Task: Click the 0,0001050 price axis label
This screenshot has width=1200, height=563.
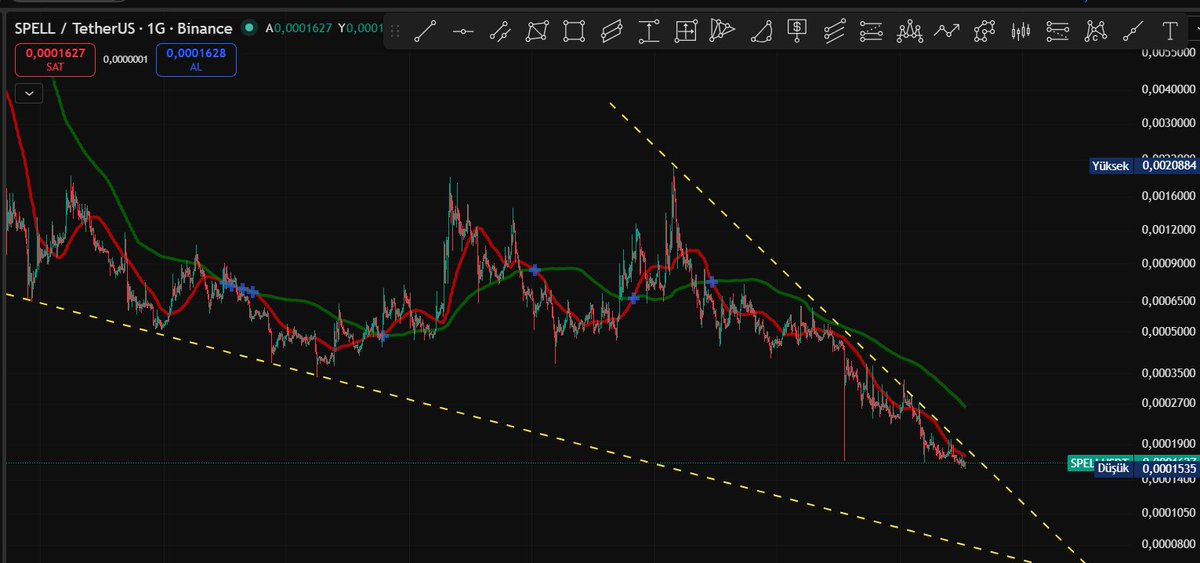Action: click(1168, 513)
